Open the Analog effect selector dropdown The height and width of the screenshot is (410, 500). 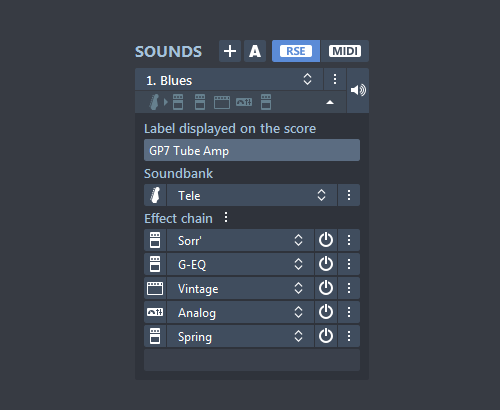coord(240,312)
